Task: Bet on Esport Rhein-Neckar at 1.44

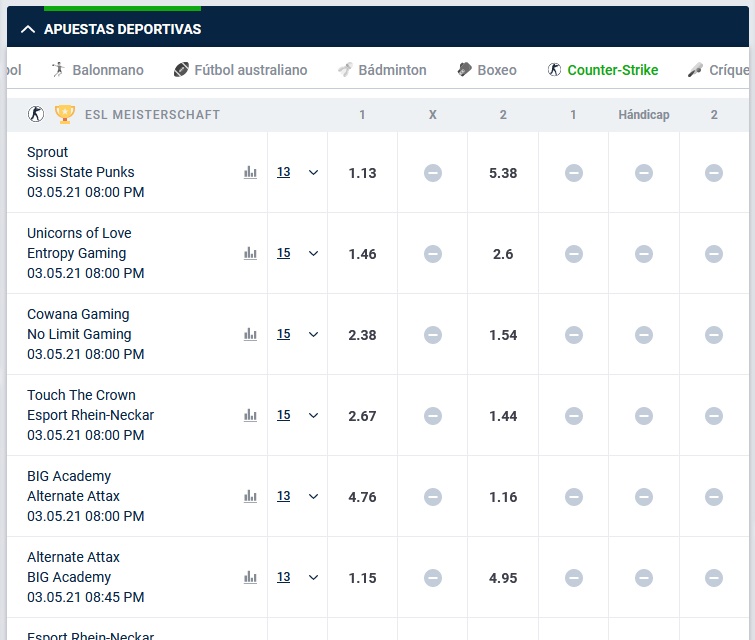Action: (503, 416)
